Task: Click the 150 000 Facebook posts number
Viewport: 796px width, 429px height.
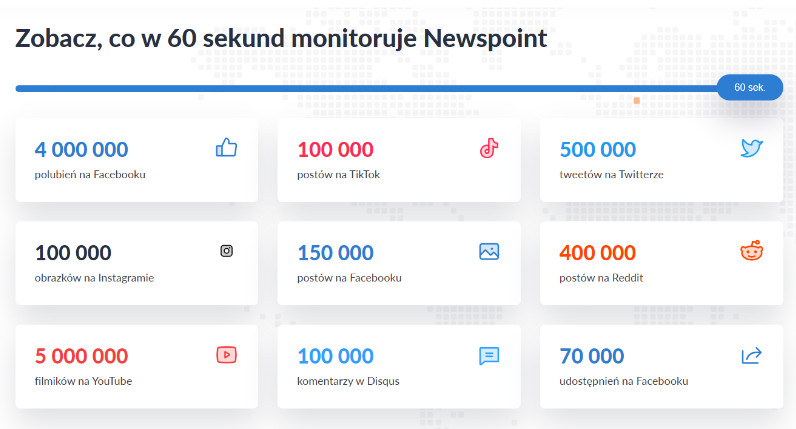Action: 335,253
